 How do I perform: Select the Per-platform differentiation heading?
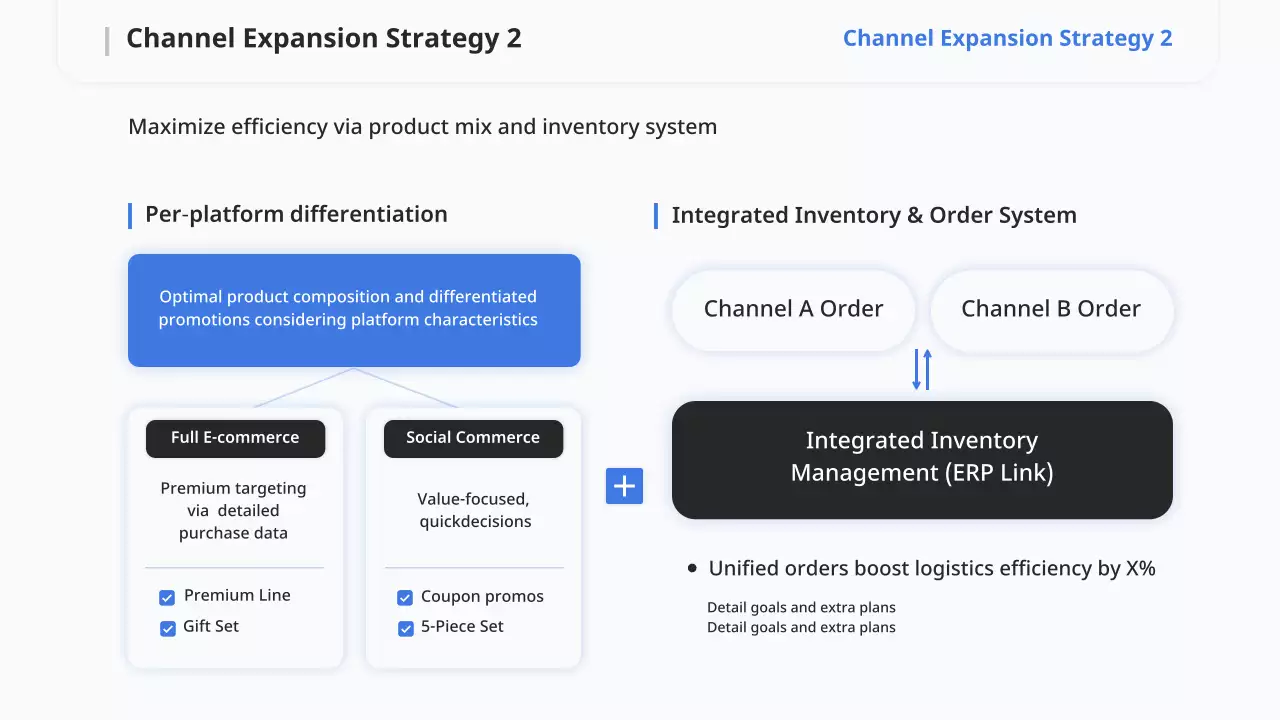(296, 214)
